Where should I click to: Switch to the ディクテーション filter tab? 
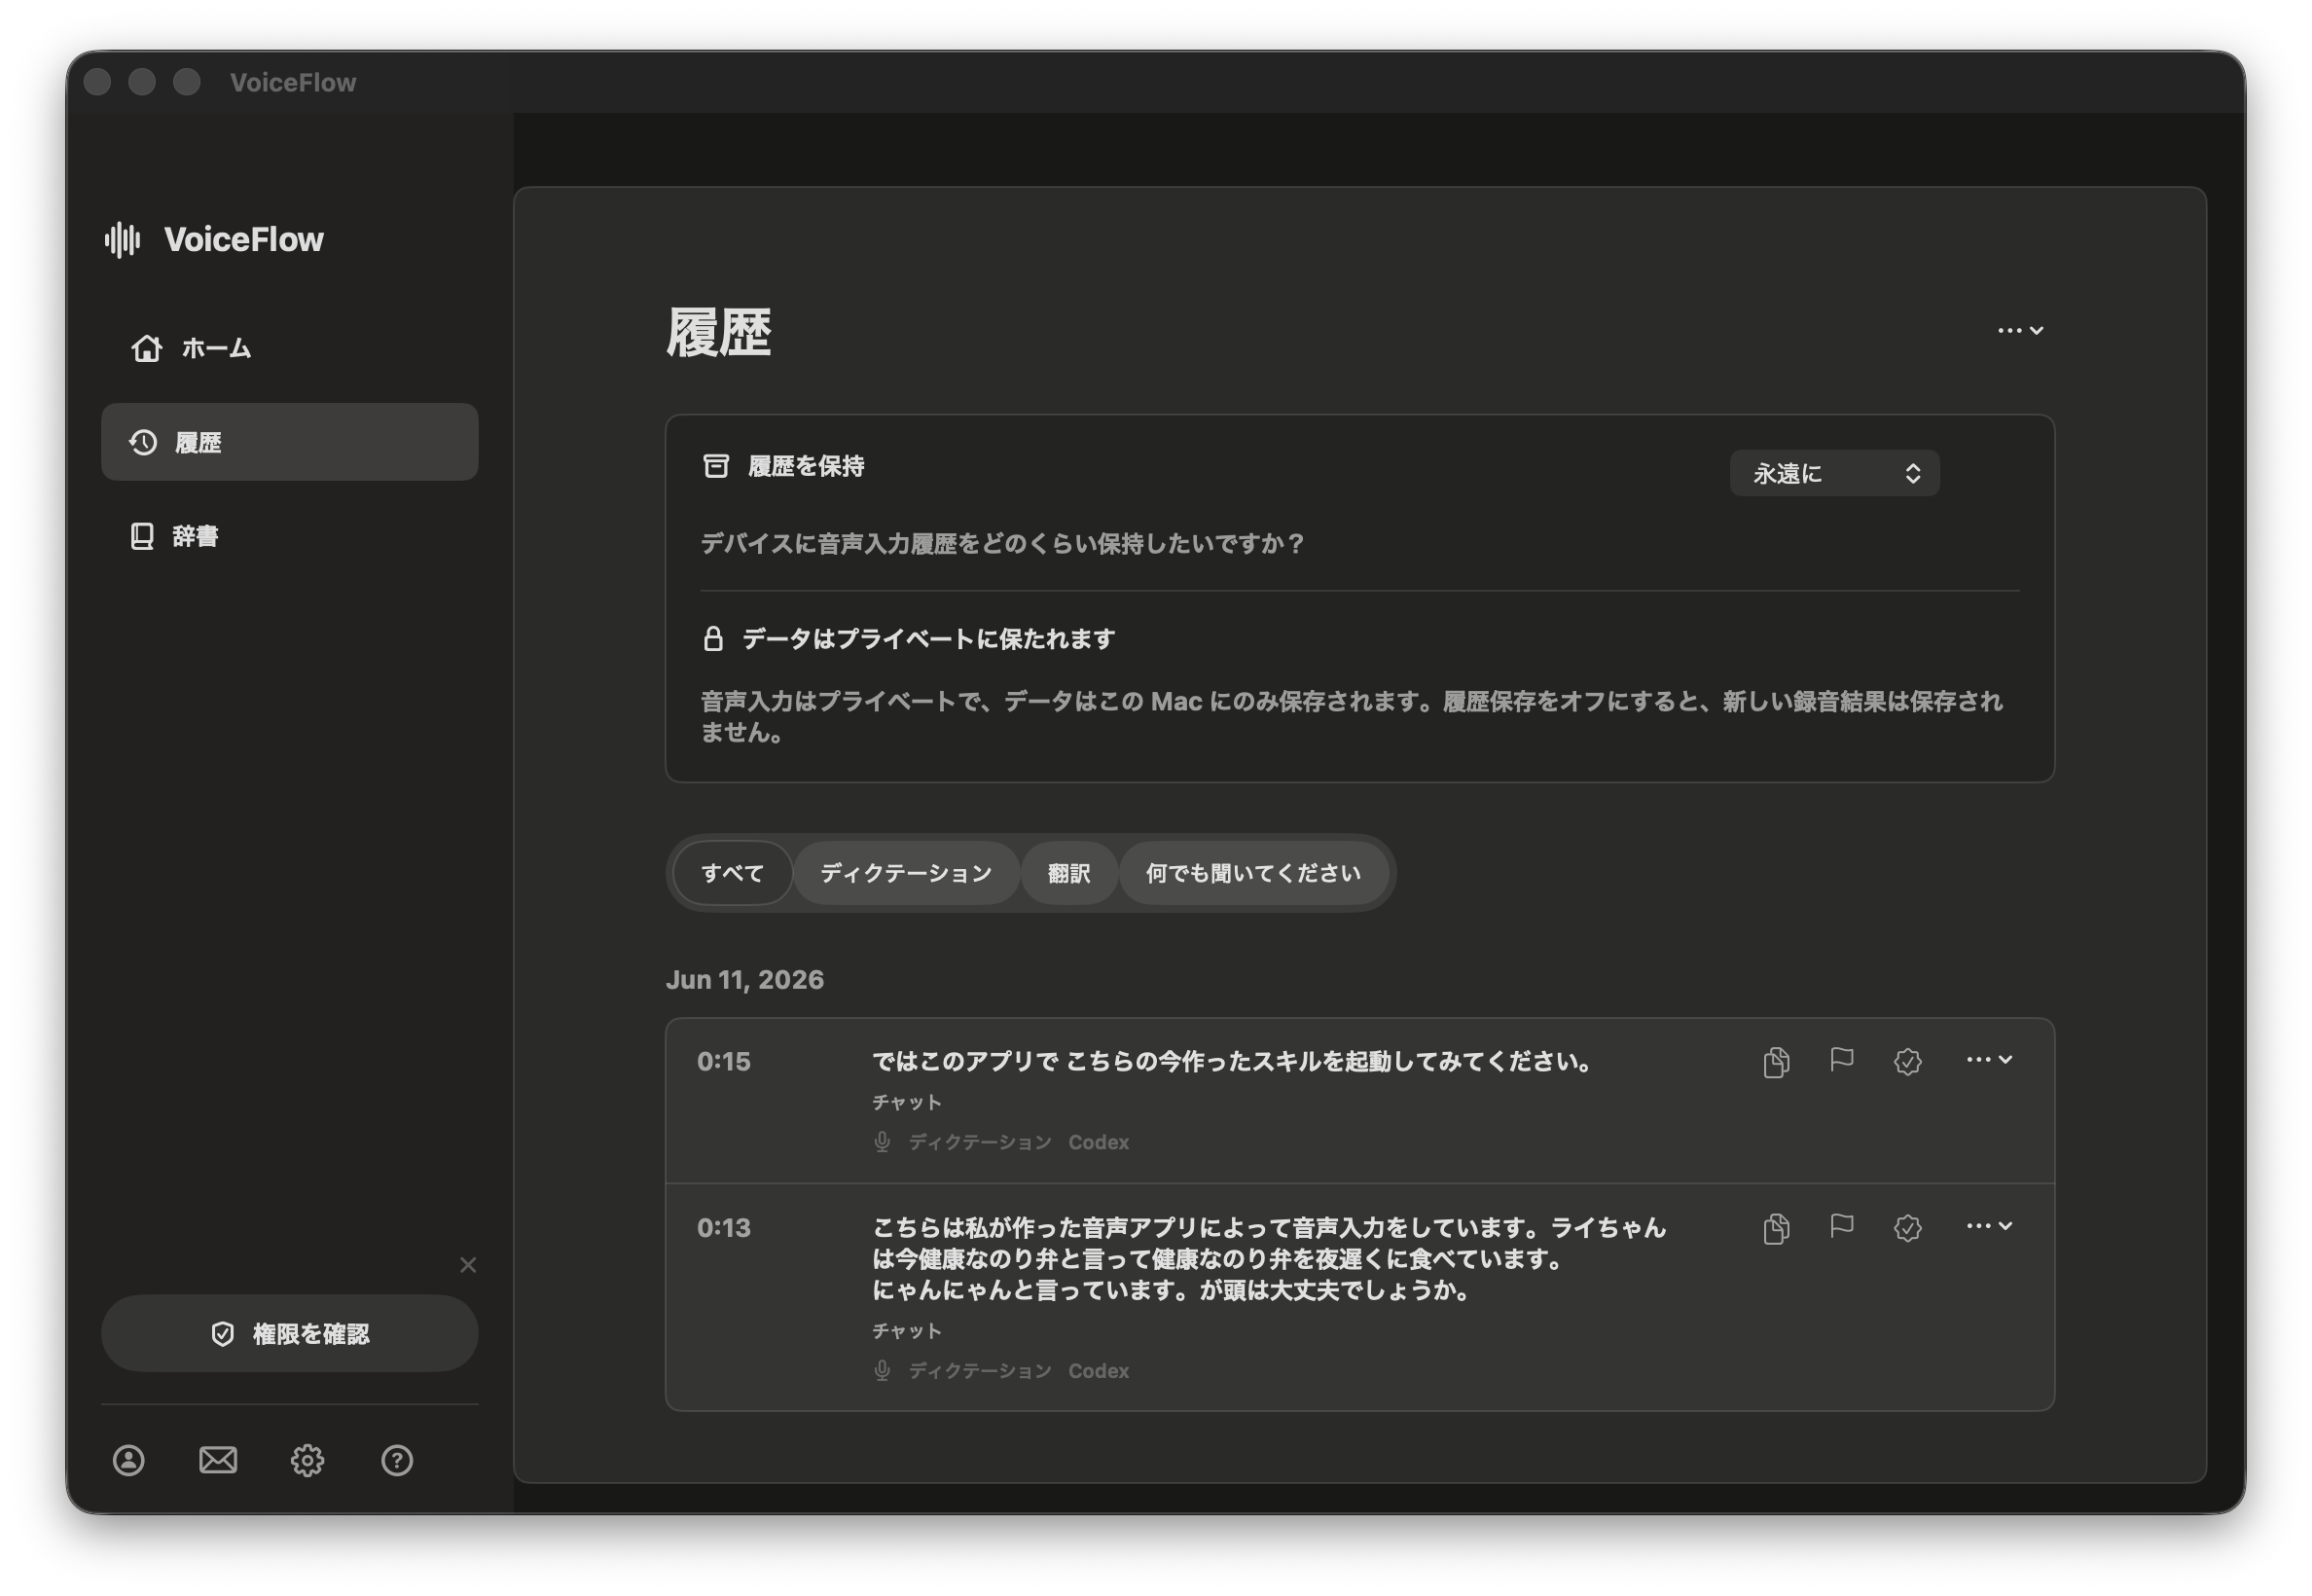point(906,873)
